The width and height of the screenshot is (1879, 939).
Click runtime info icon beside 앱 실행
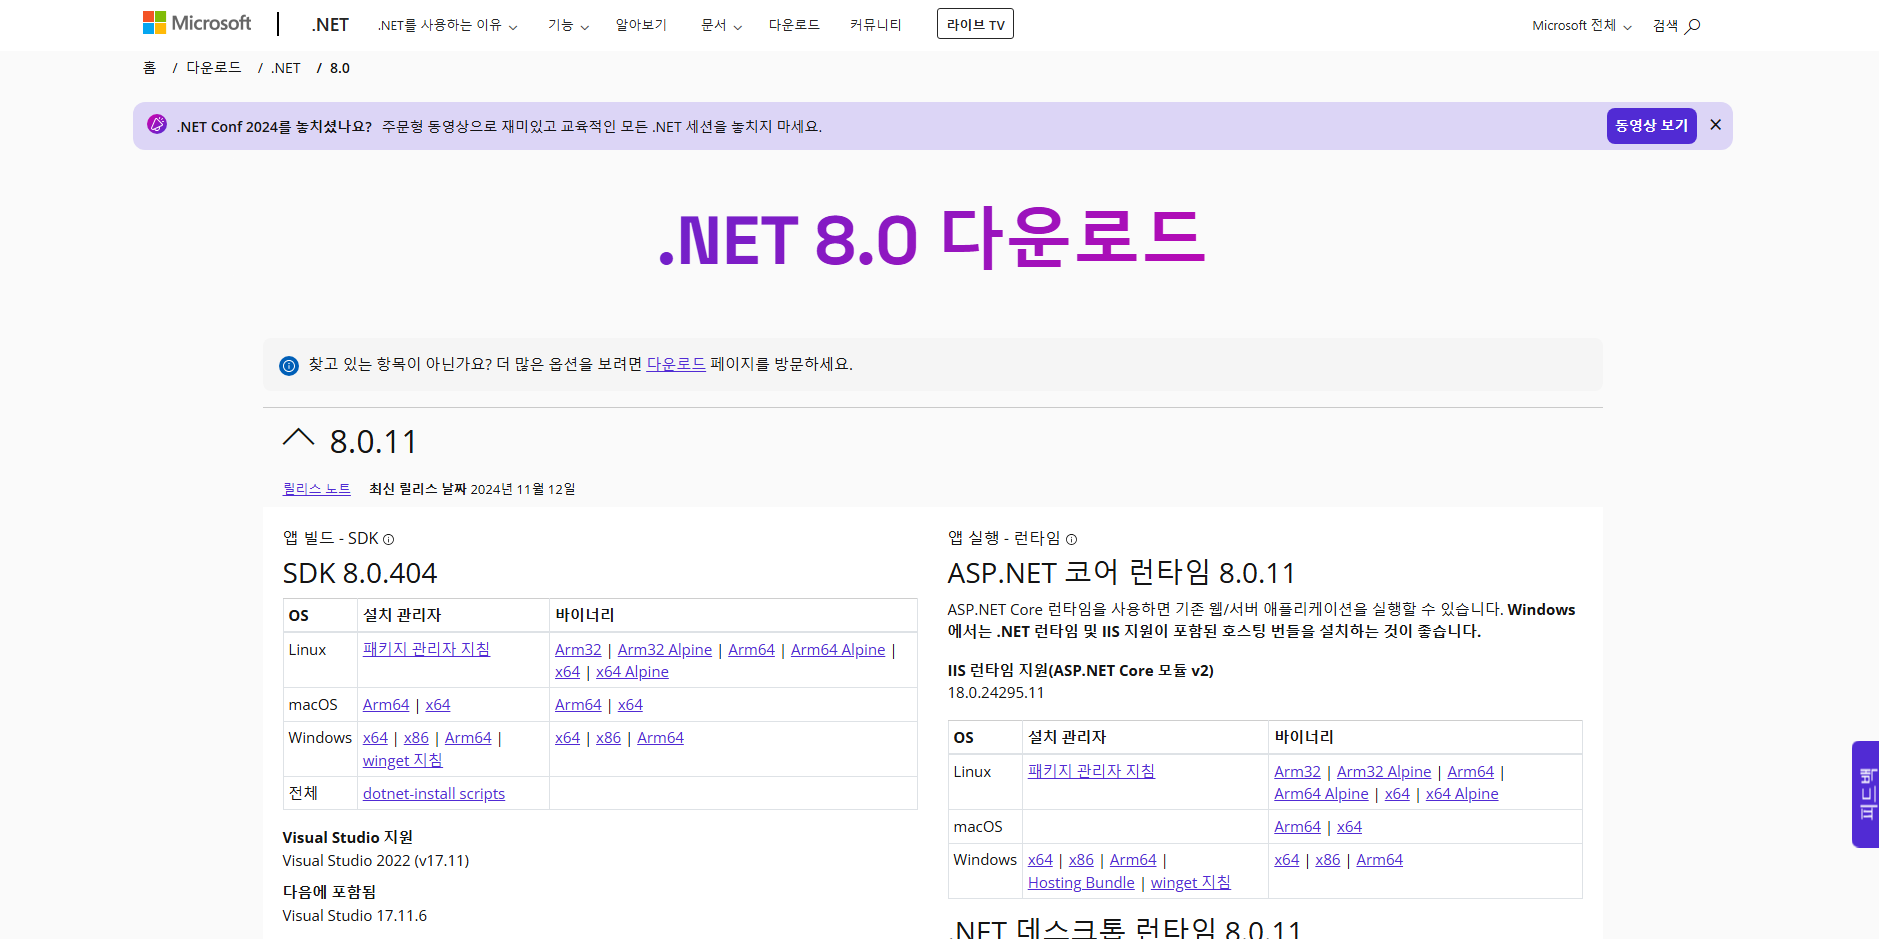coord(1071,540)
